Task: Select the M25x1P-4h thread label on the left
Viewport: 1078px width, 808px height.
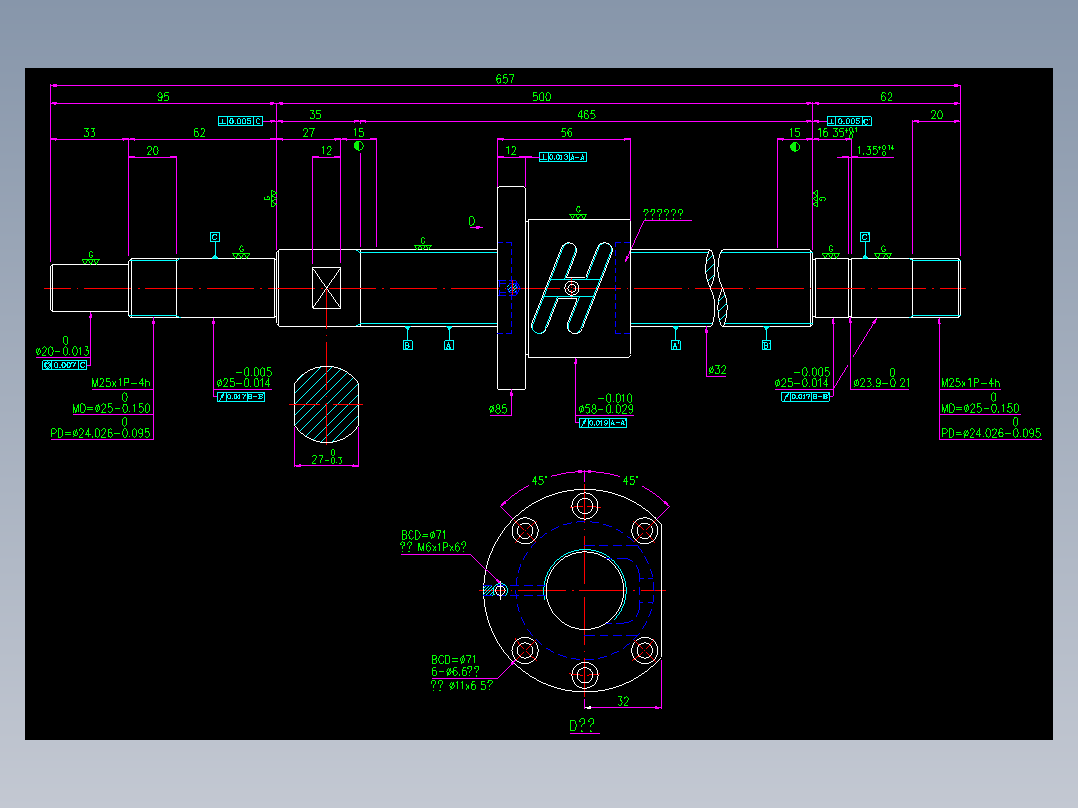Action: click(x=120, y=381)
